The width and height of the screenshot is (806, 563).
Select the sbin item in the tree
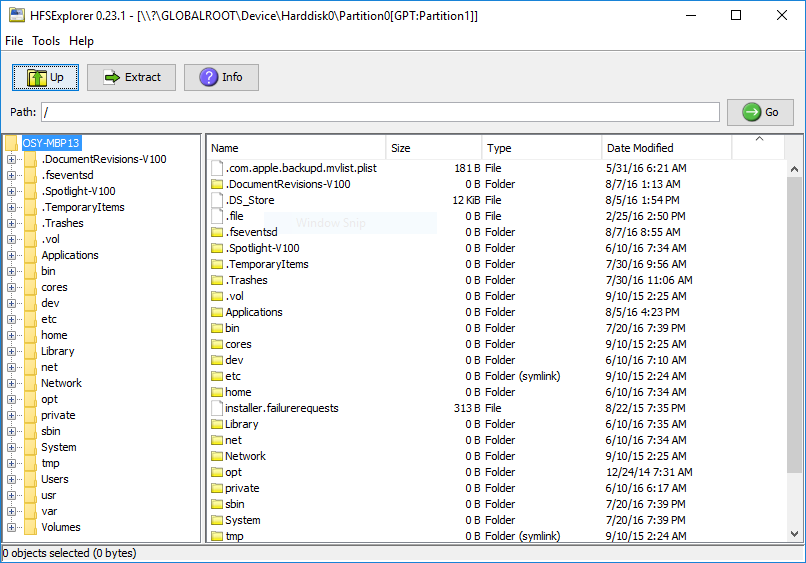coord(51,431)
